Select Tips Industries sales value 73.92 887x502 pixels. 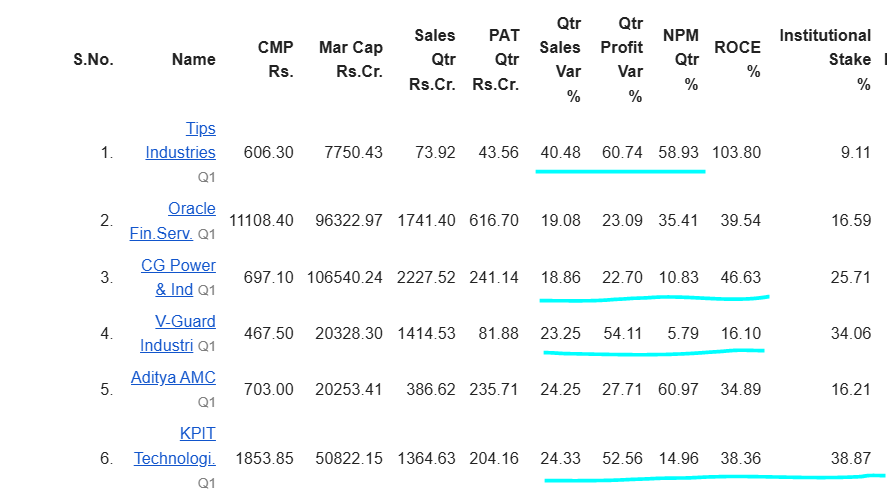coord(434,153)
